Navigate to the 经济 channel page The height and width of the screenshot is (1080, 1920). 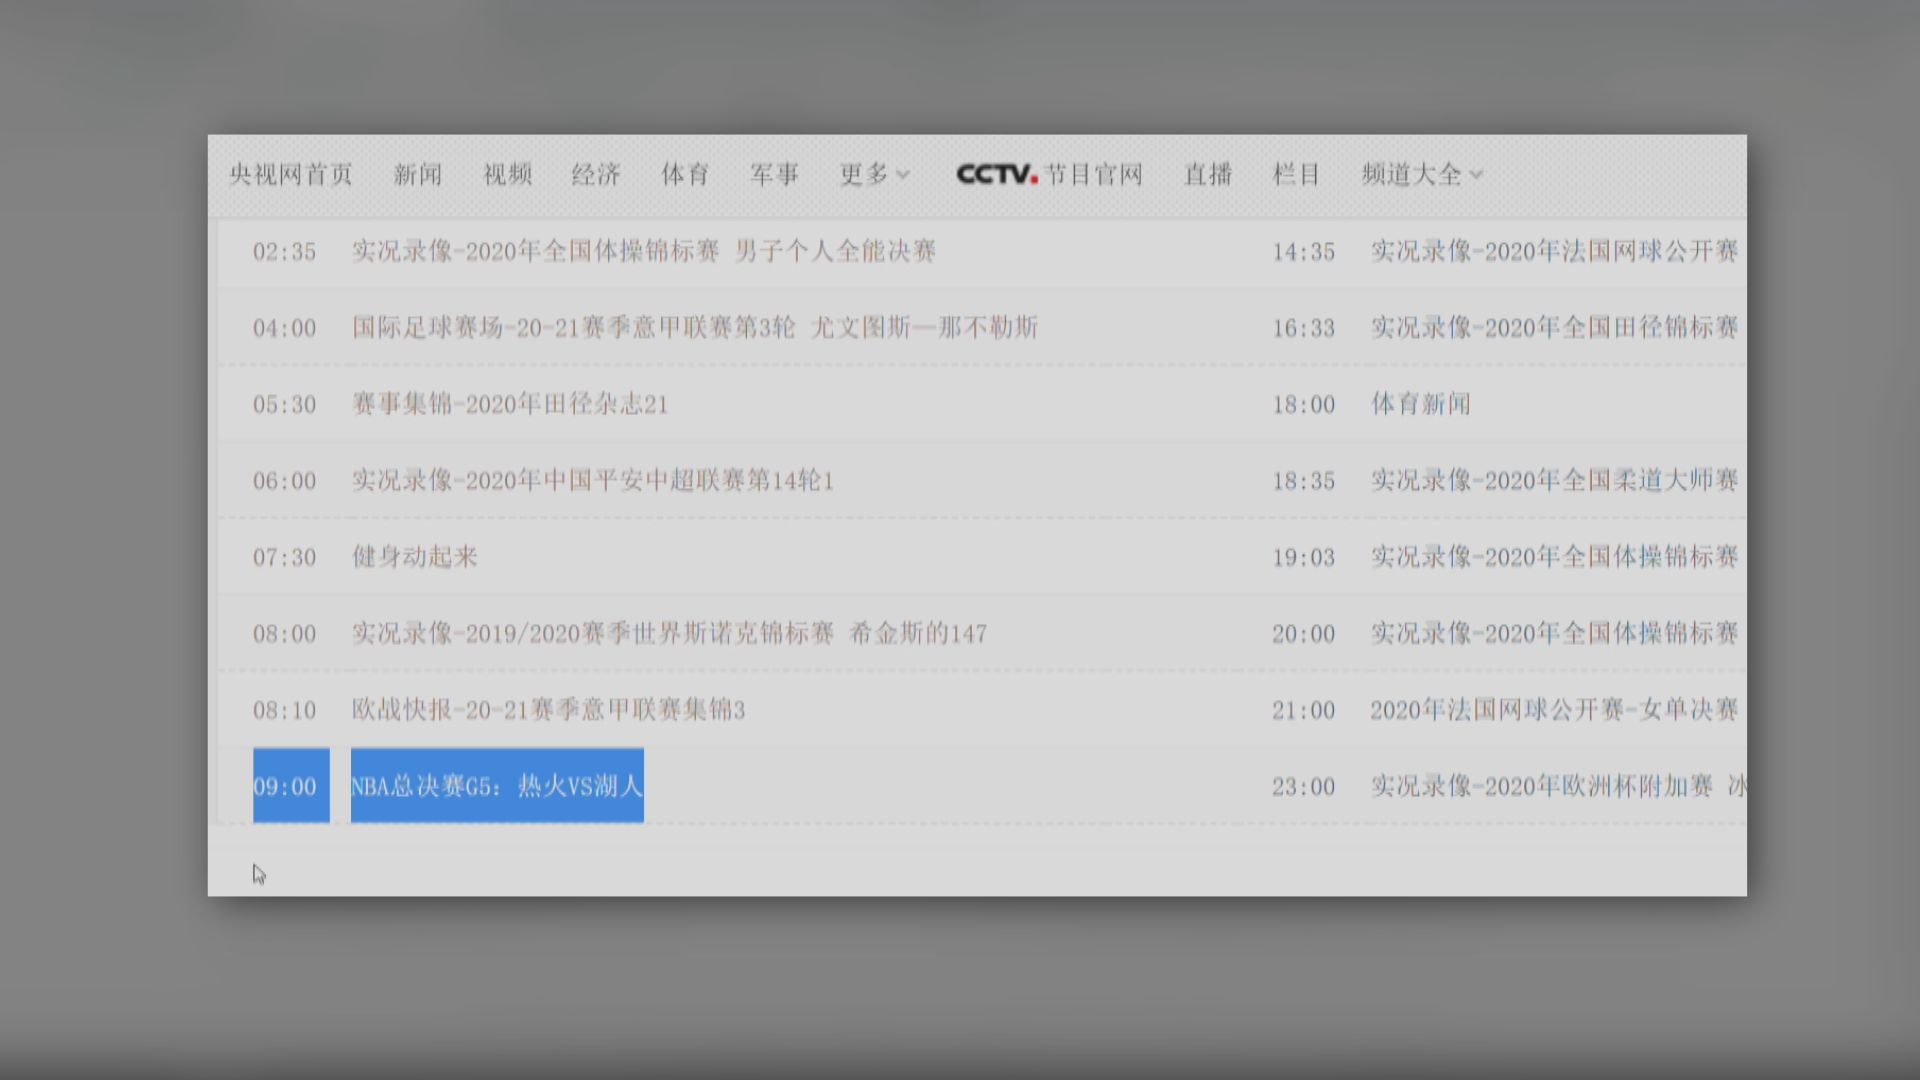tap(596, 173)
